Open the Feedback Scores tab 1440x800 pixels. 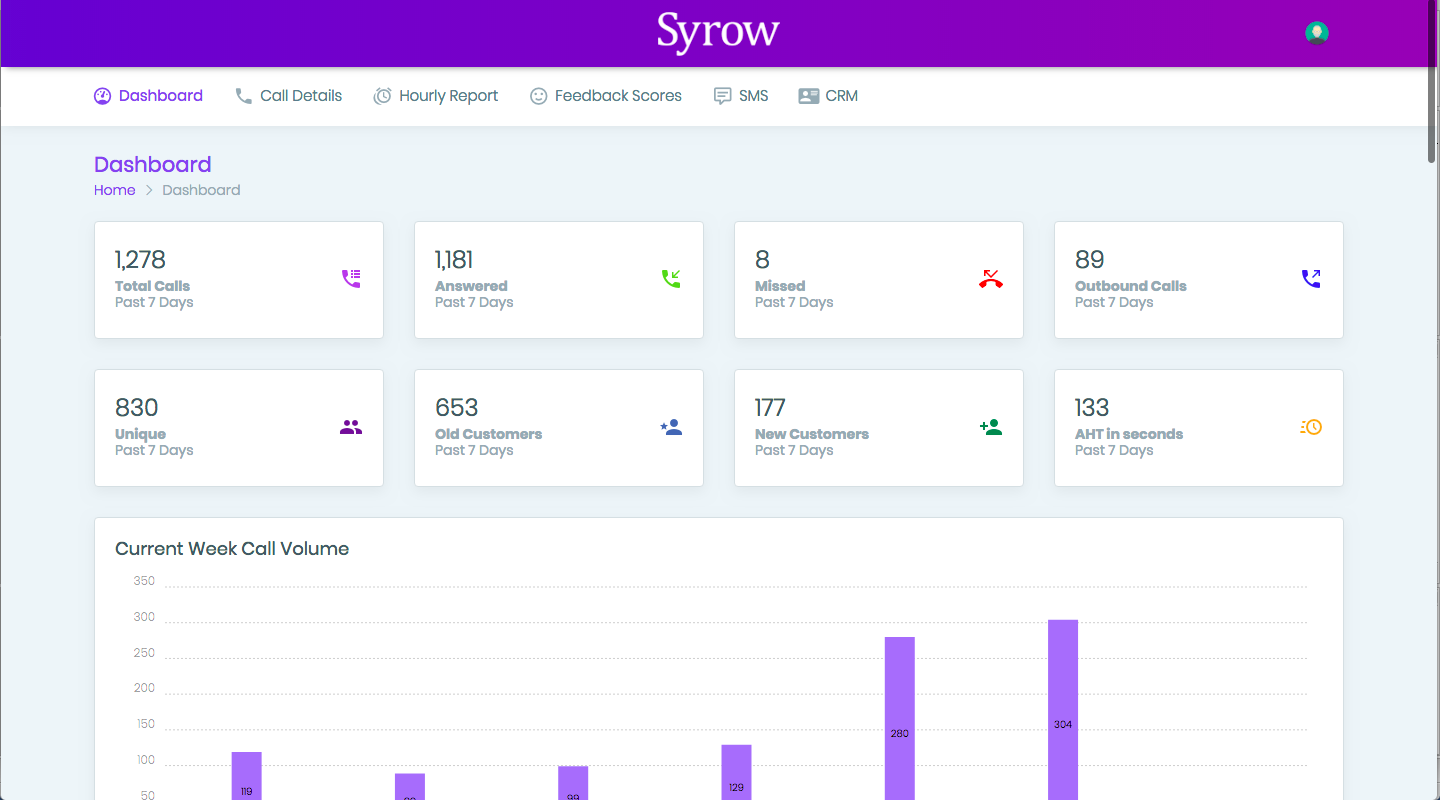(606, 96)
